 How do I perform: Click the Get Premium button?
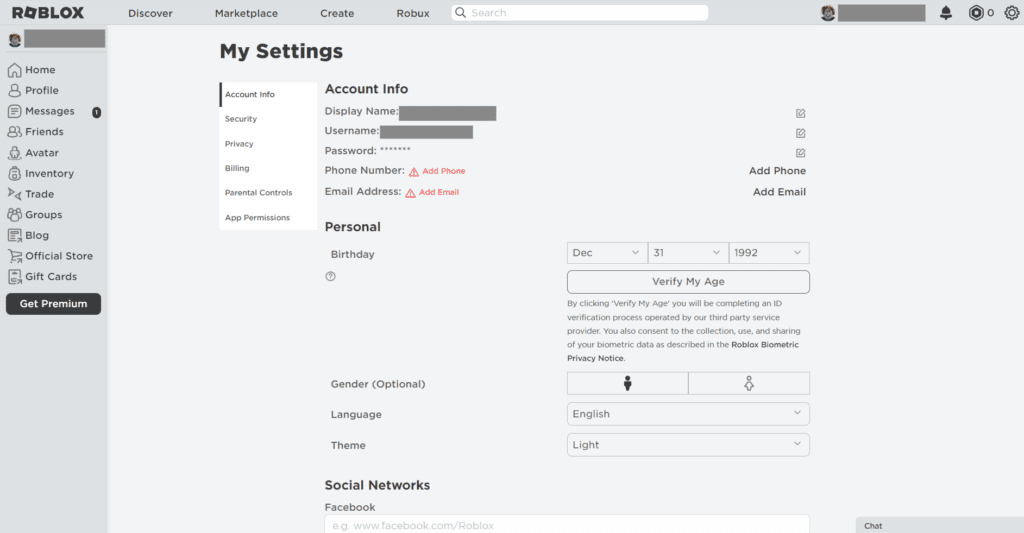tap(54, 304)
